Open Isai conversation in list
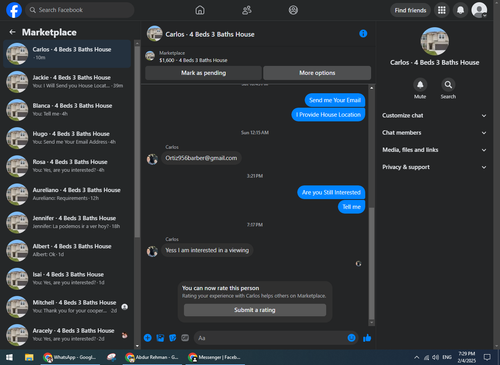The width and height of the screenshot is (500, 365). tap(67, 278)
